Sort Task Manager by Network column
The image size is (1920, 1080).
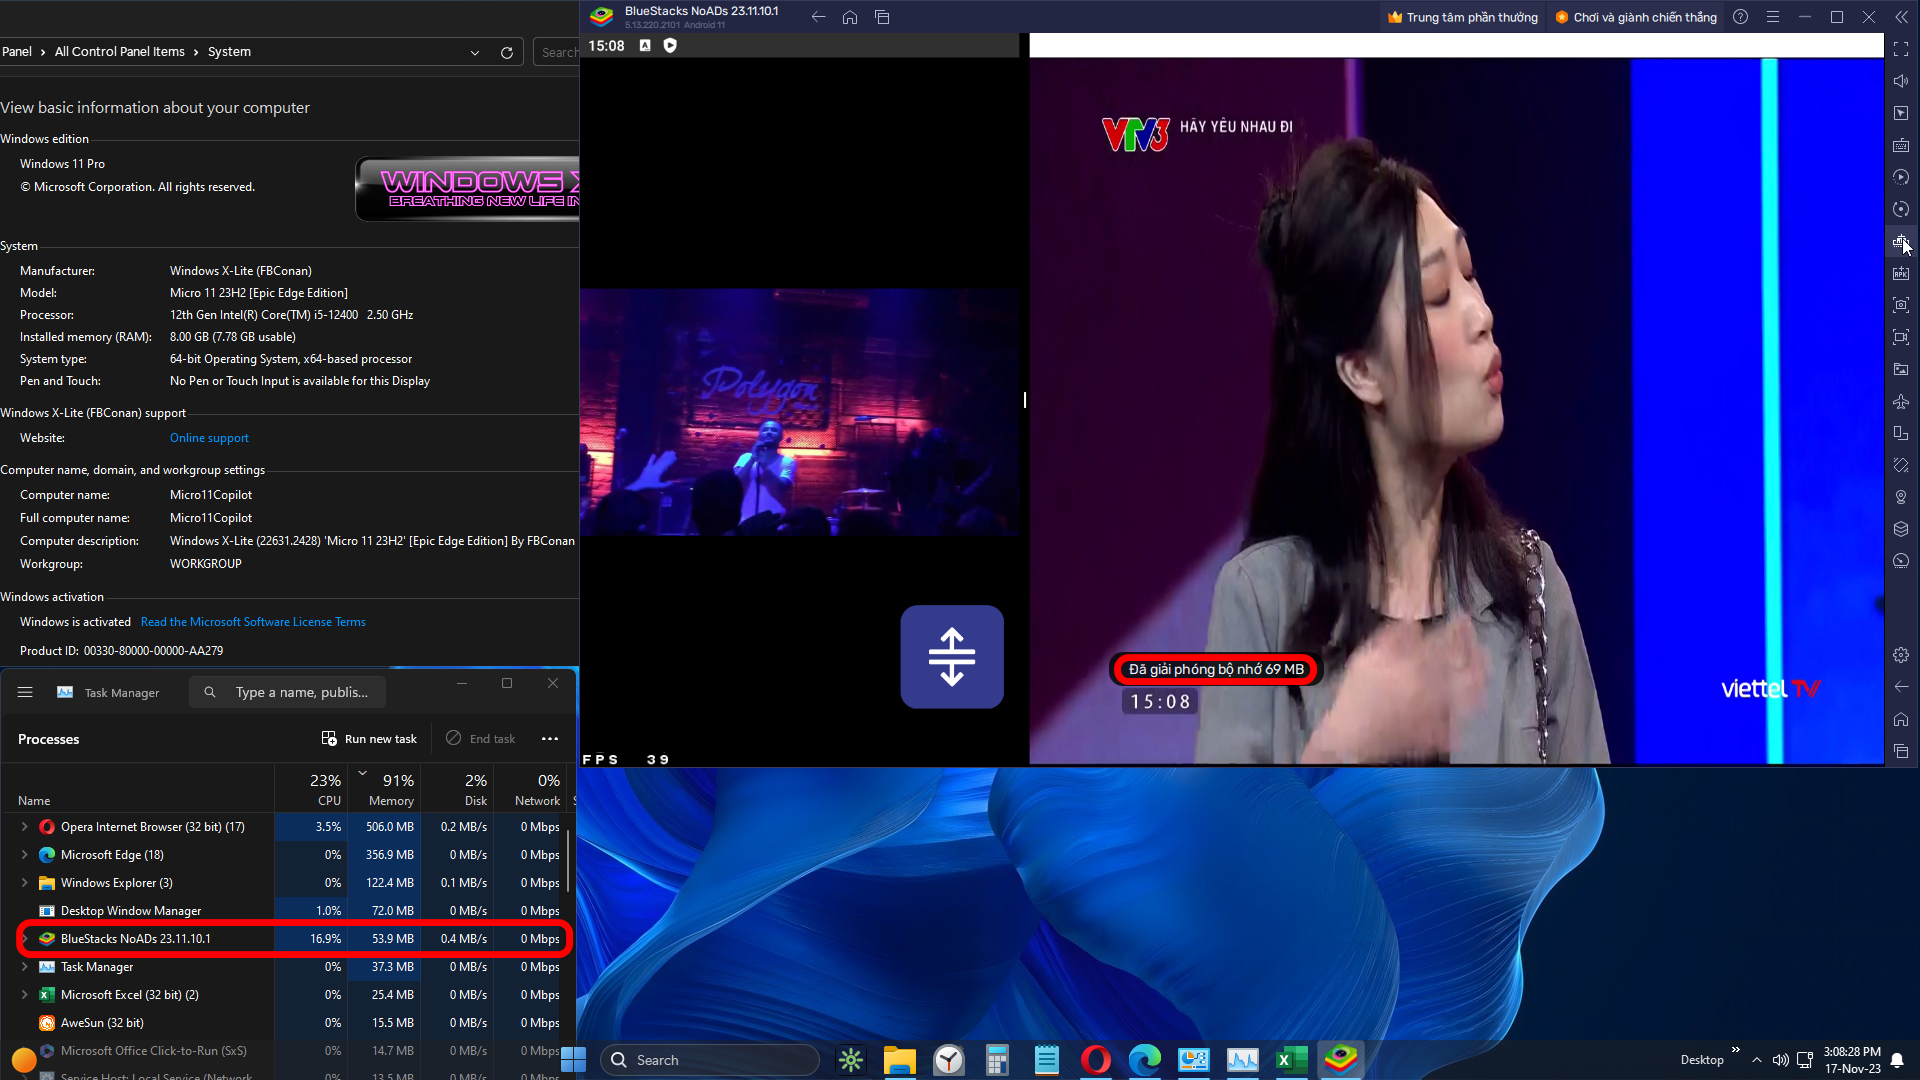click(x=530, y=789)
